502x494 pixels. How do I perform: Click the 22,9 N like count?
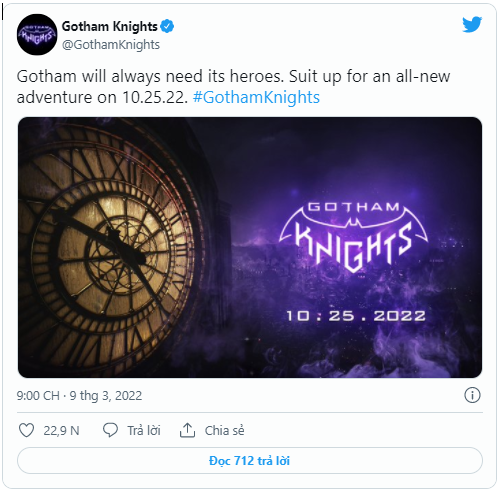(x=61, y=431)
